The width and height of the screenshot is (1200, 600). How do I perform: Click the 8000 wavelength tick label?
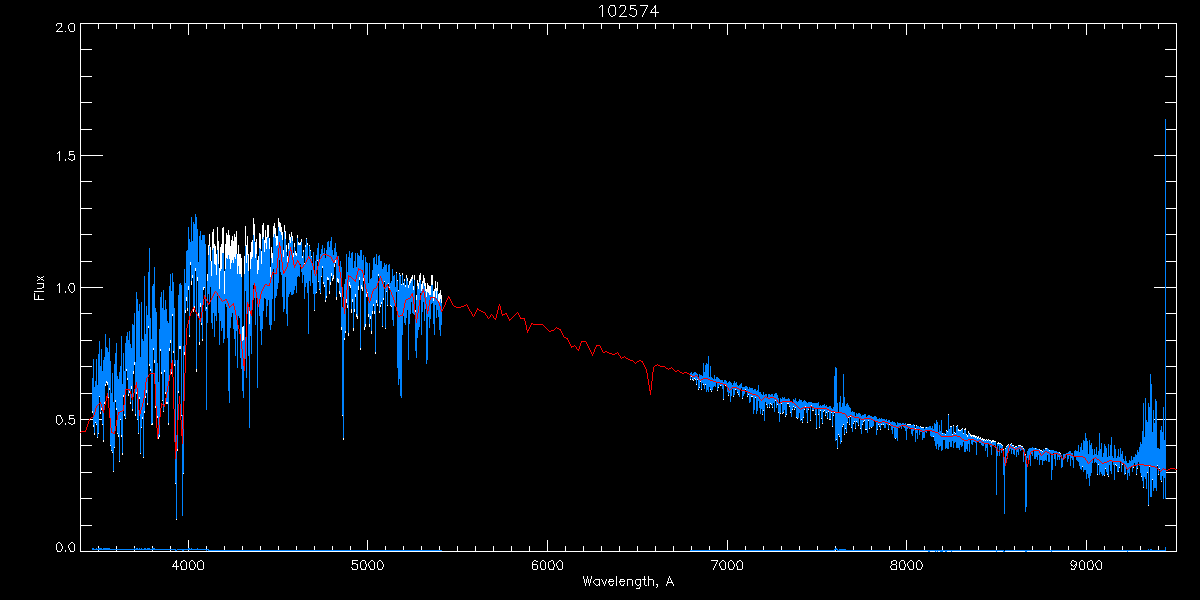click(907, 565)
